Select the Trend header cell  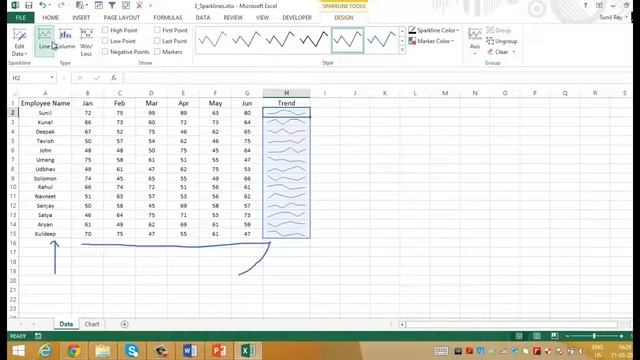coord(287,103)
